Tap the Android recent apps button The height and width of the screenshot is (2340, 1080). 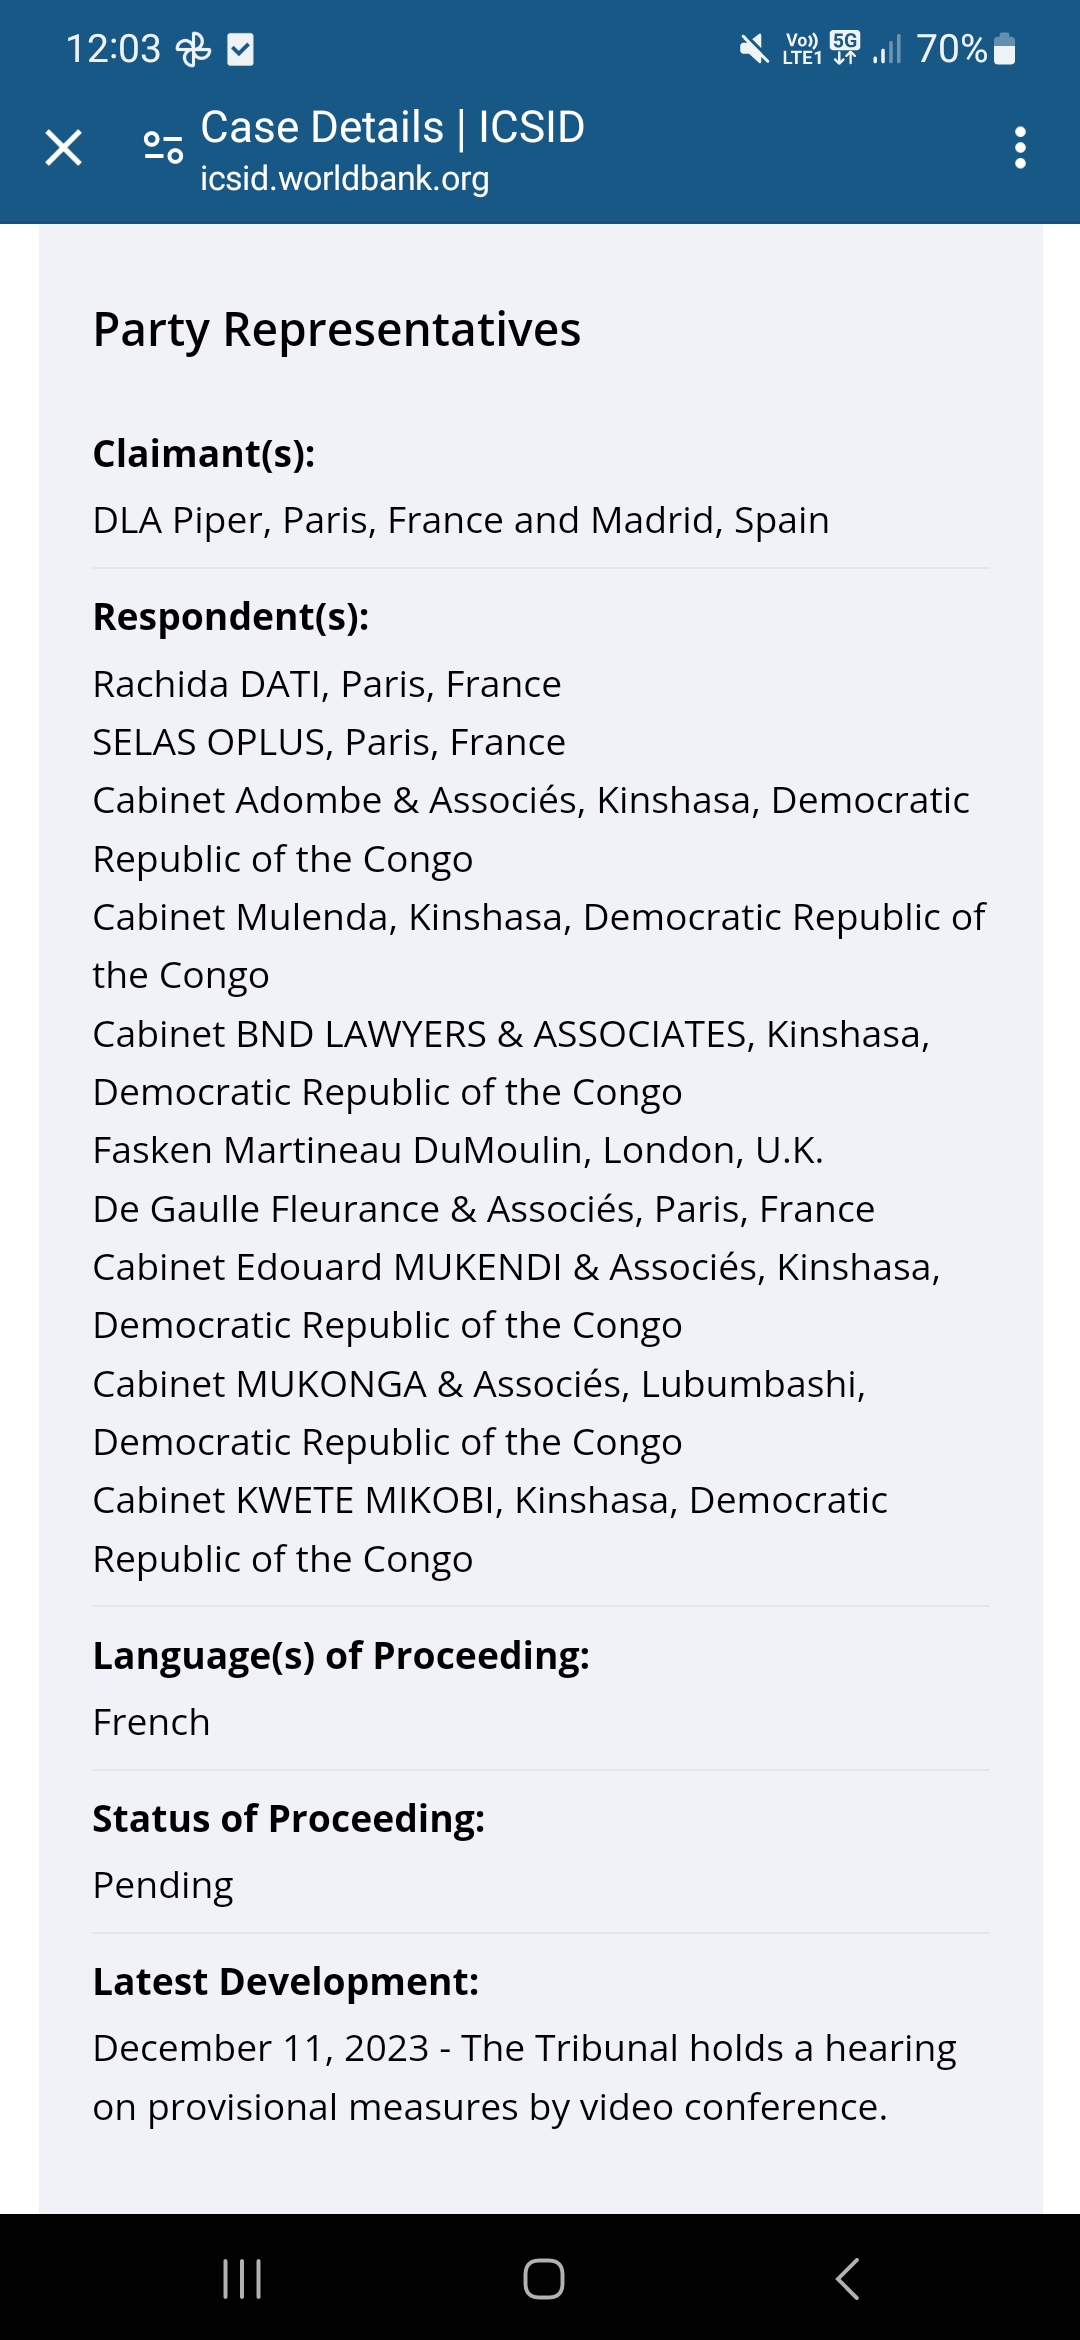pyautogui.click(x=242, y=2279)
